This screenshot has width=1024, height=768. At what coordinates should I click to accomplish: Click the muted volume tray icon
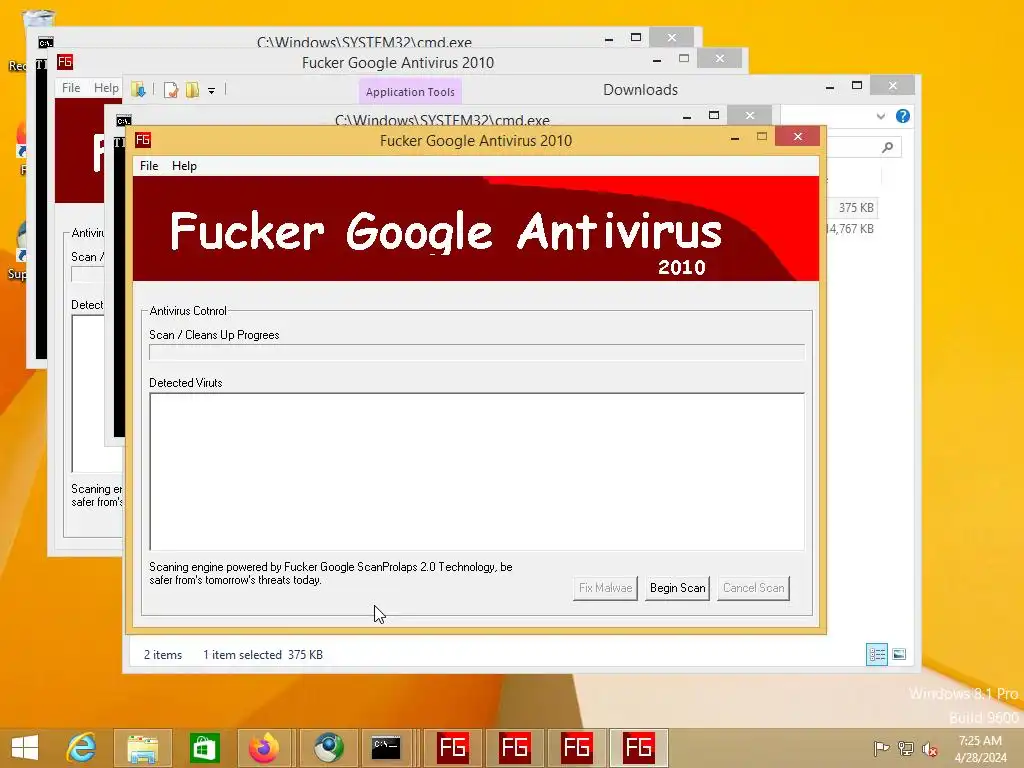pos(930,748)
